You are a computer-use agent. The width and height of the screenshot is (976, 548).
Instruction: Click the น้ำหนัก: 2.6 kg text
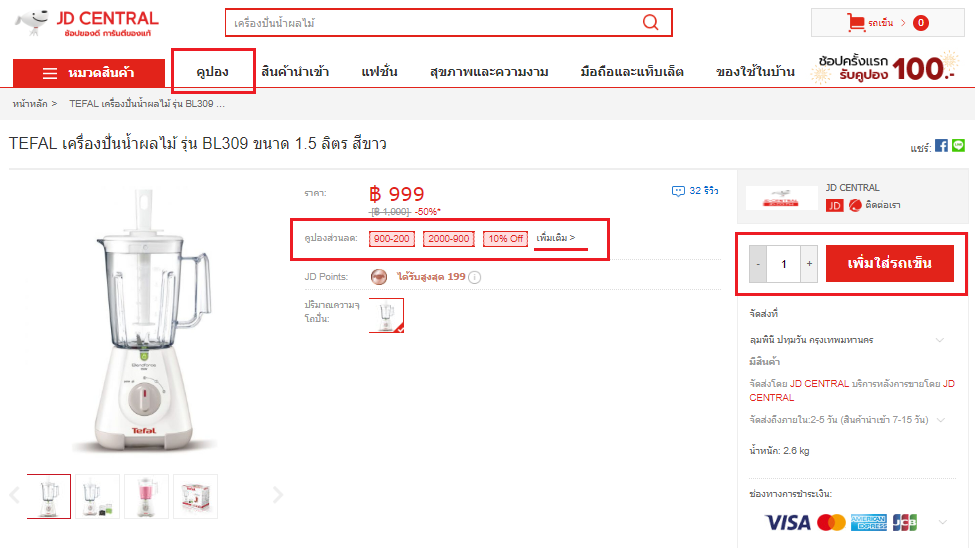point(779,451)
